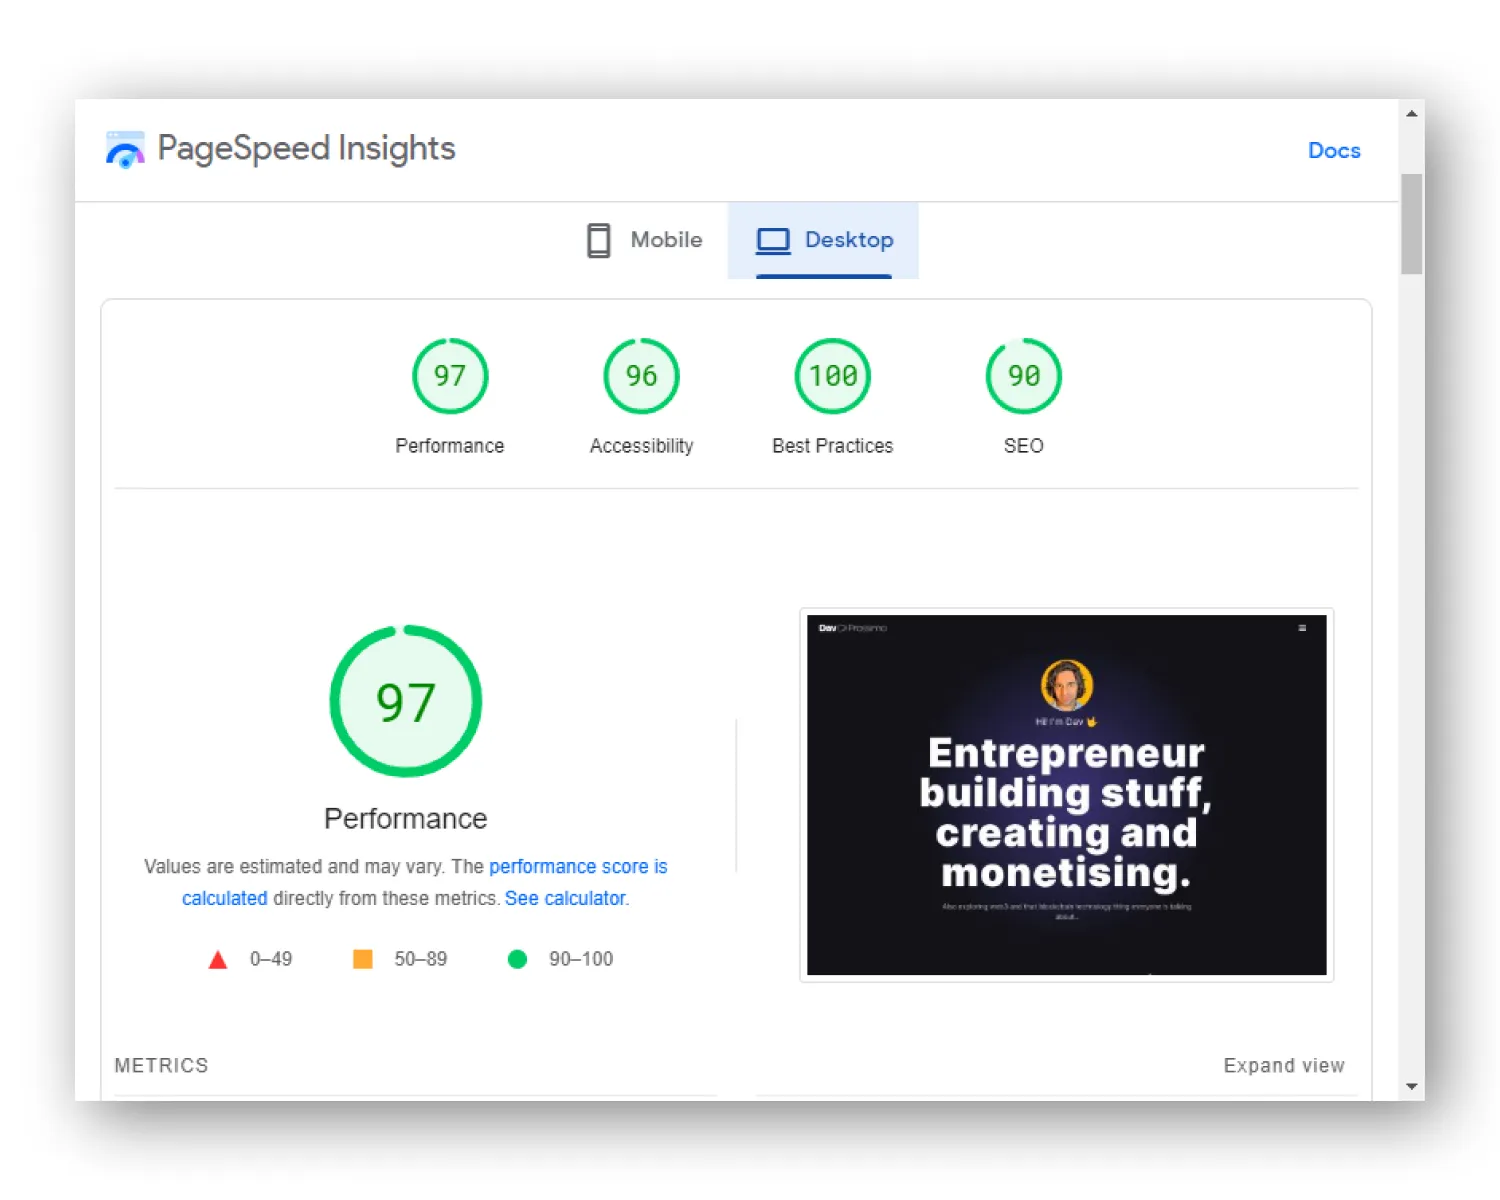Click the scrollbar up arrow

pyautogui.click(x=1411, y=114)
